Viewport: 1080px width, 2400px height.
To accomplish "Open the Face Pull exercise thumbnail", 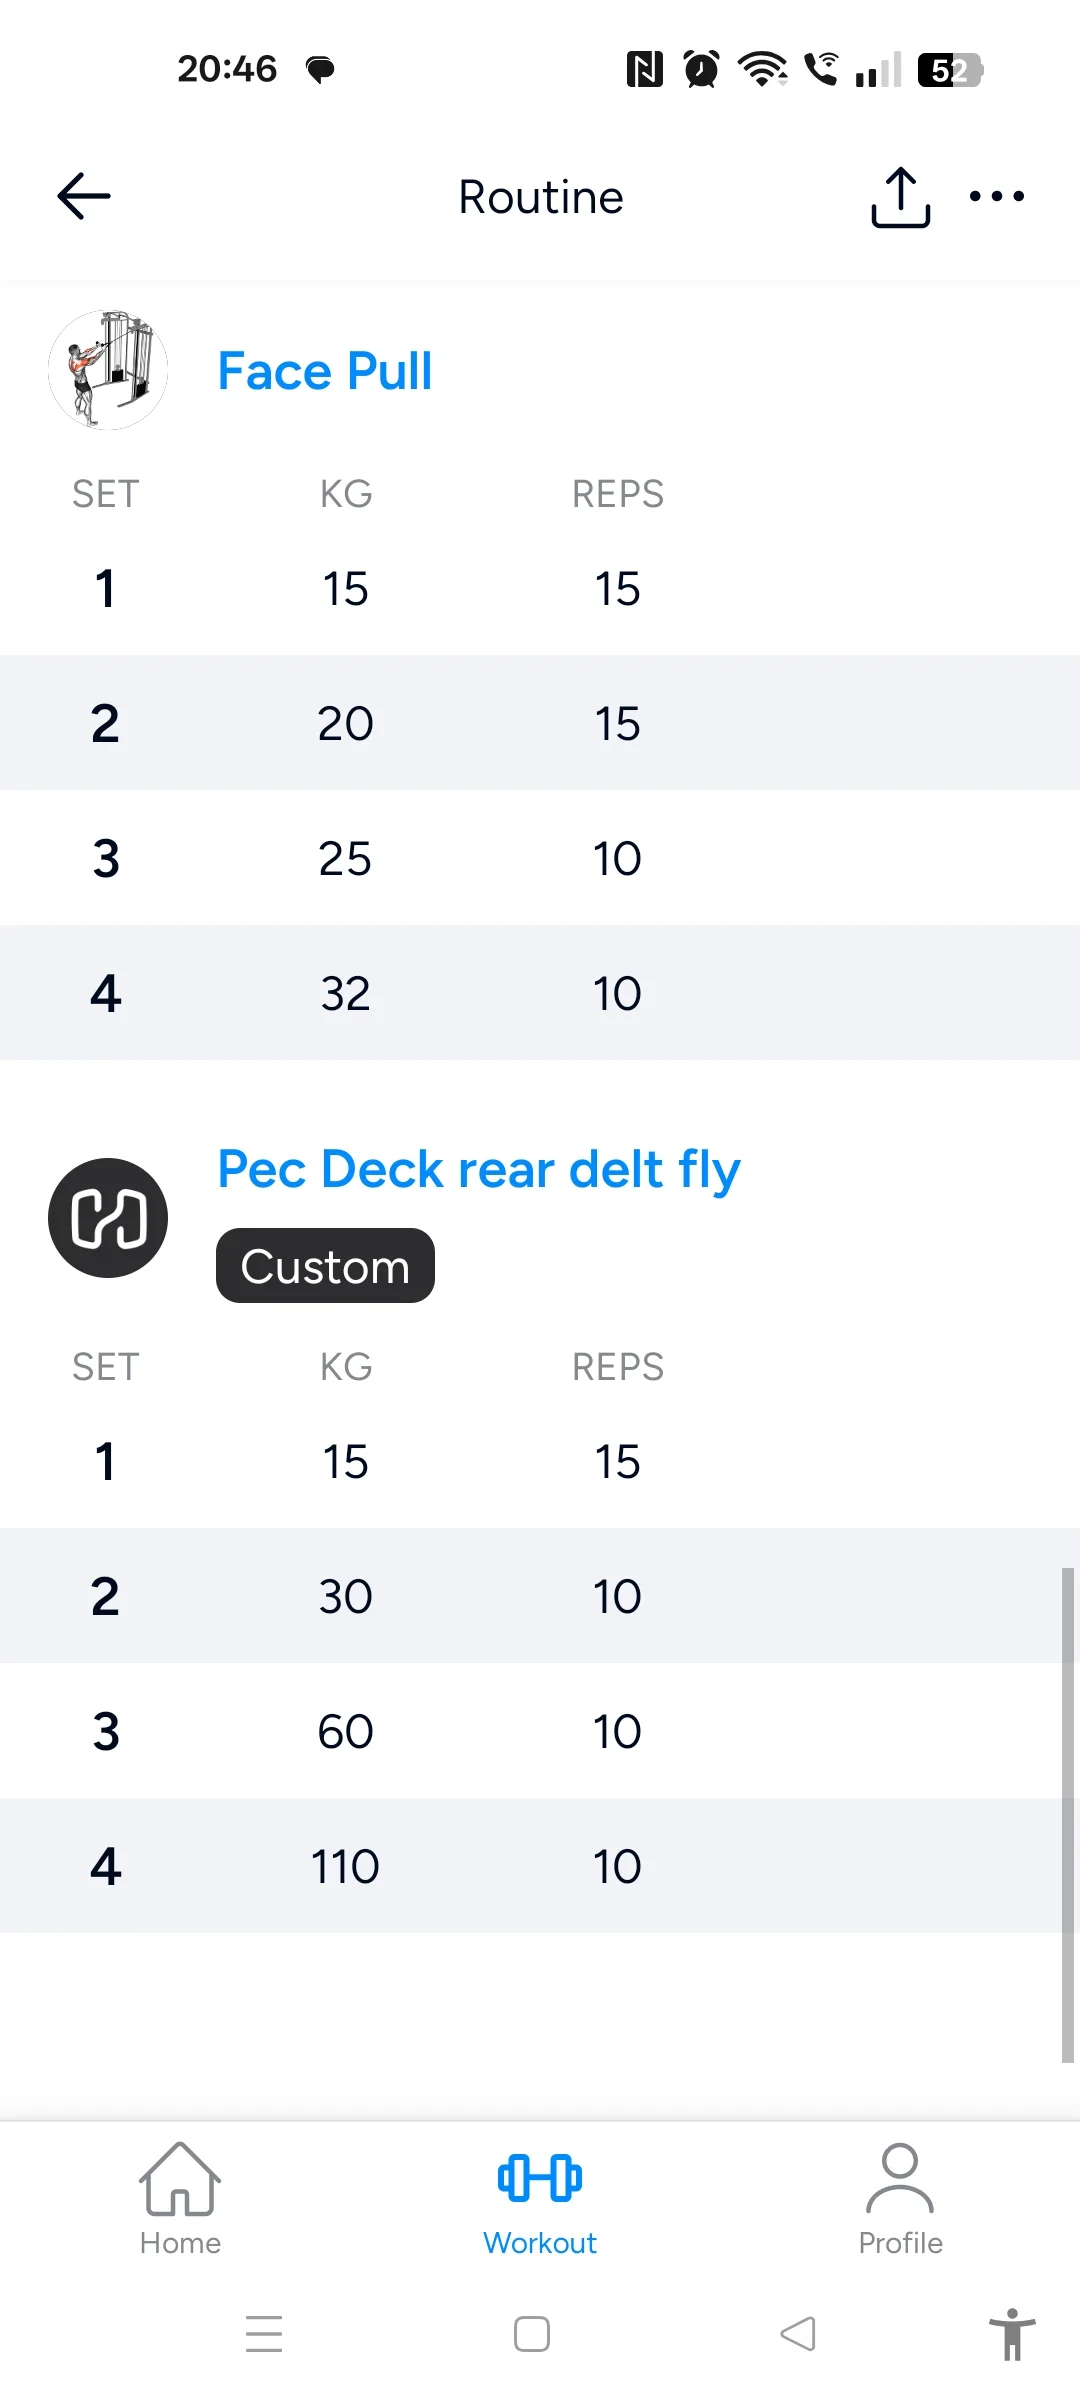I will pyautogui.click(x=108, y=370).
